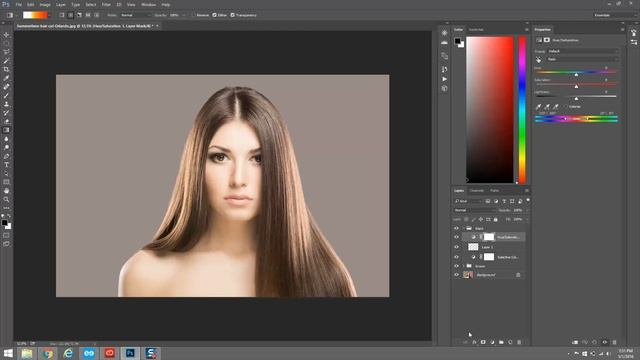Hide the Background layer eye icon
The width and height of the screenshot is (640, 360).
[456, 275]
